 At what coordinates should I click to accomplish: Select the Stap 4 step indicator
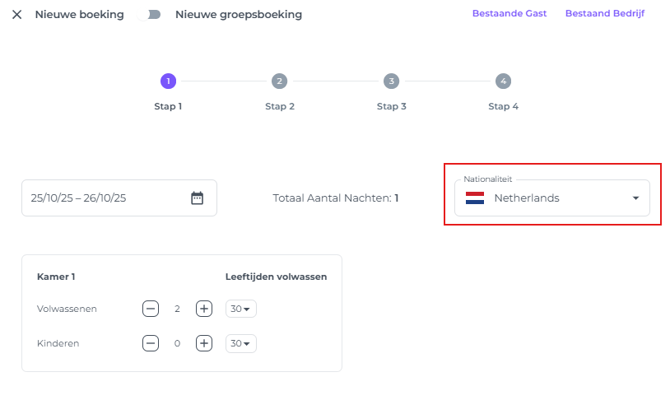503,81
